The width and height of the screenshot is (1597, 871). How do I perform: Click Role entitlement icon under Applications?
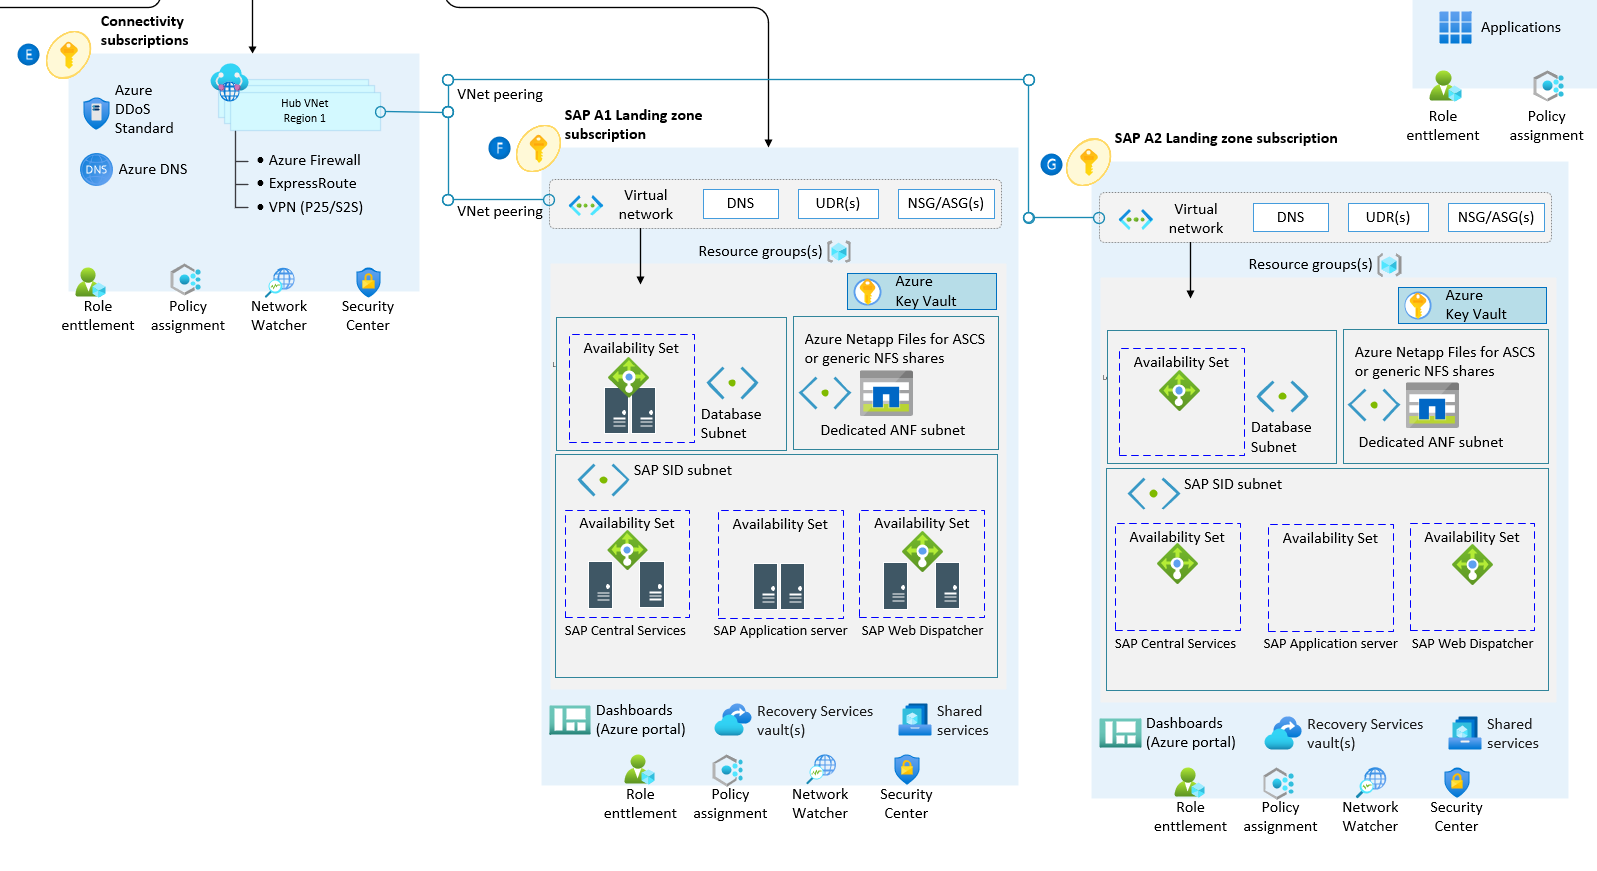1444,86
